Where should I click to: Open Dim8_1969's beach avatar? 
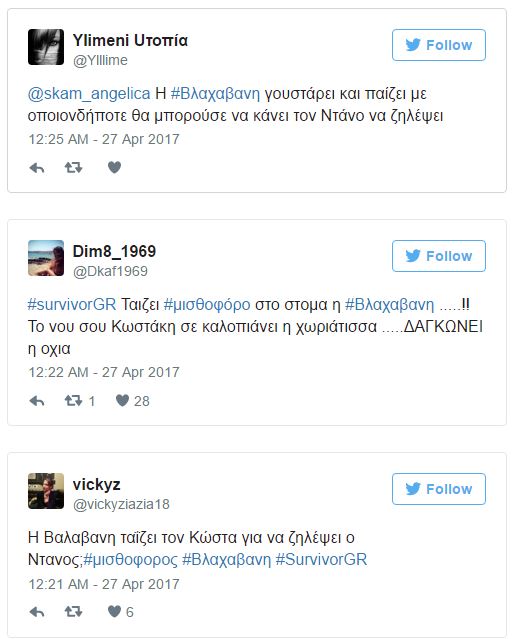(x=46, y=258)
